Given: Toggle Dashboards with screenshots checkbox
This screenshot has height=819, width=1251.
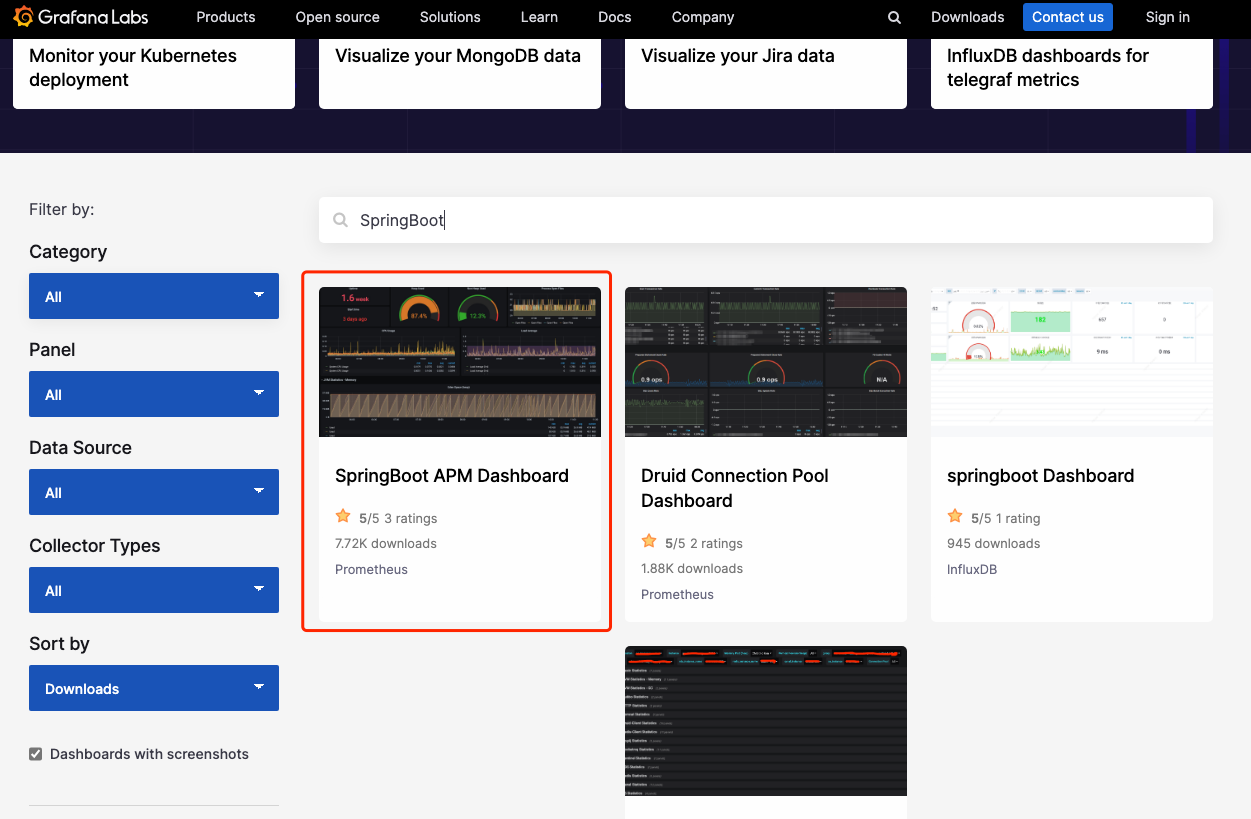Looking at the screenshot, I should point(36,754).
